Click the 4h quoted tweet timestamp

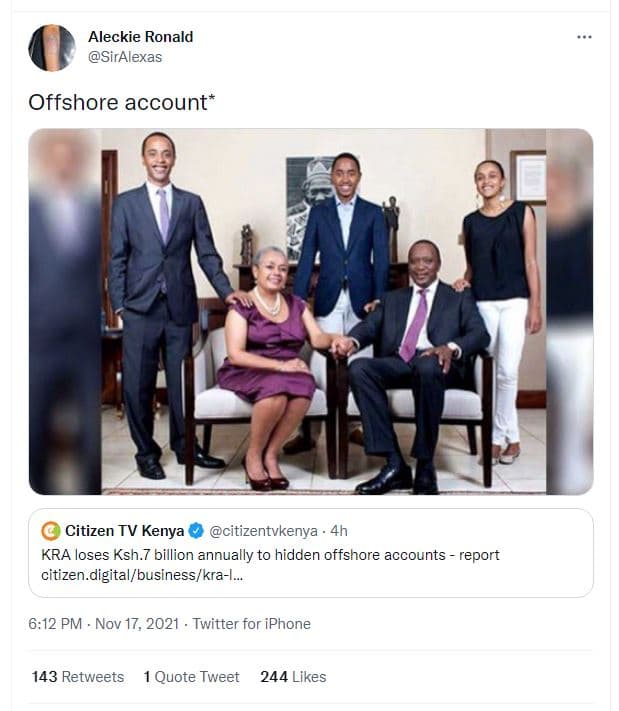[x=338, y=530]
